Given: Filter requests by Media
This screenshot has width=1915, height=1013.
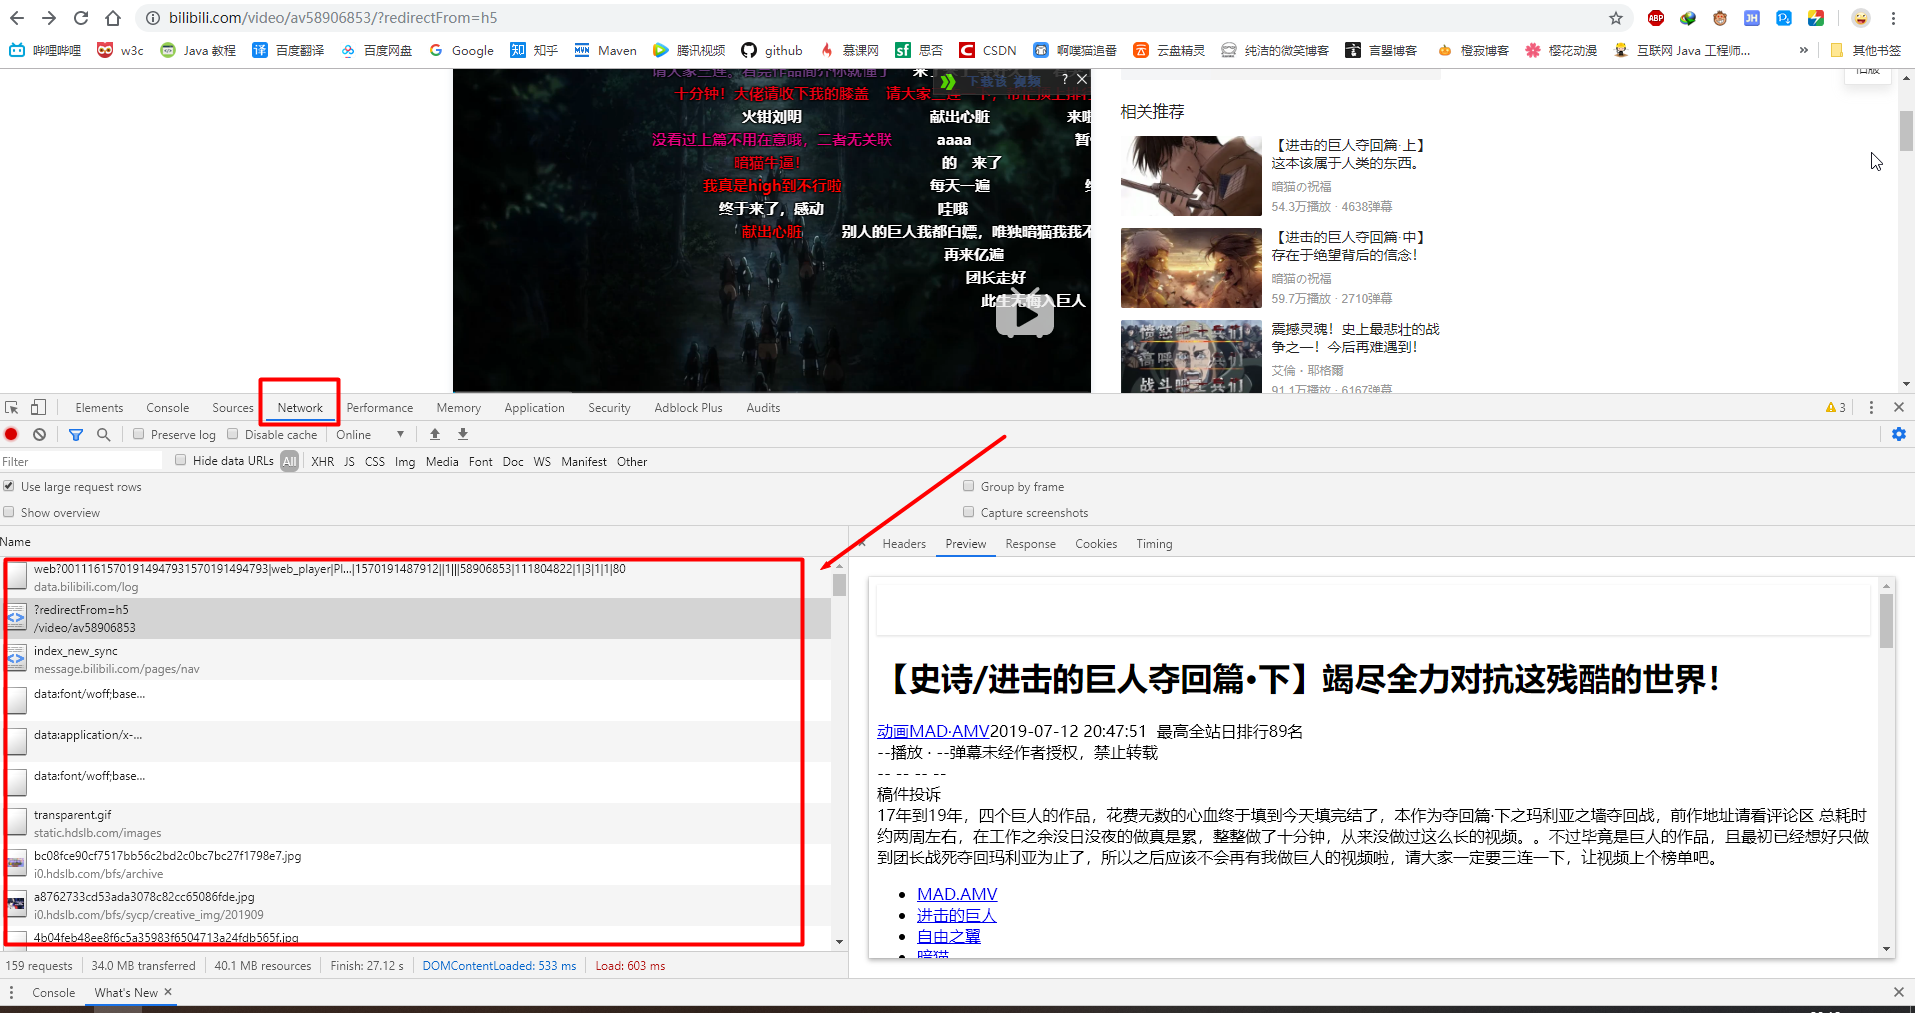Looking at the screenshot, I should click(x=442, y=461).
